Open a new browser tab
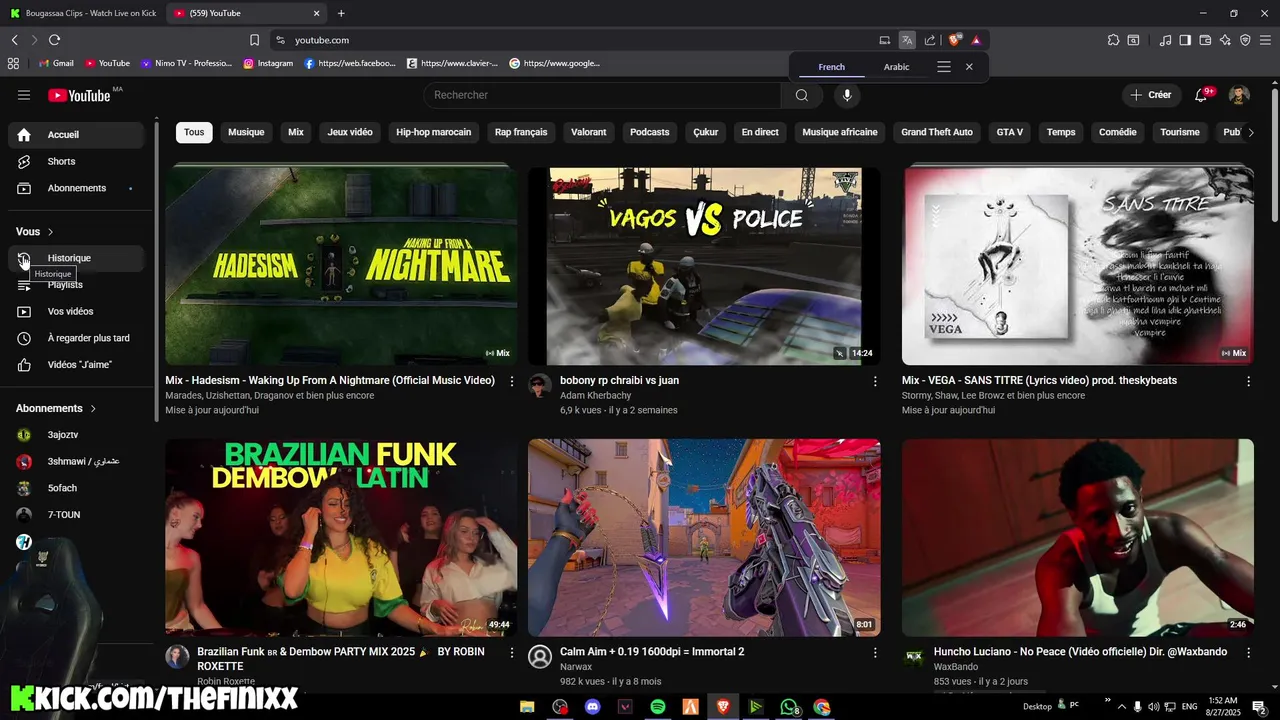The width and height of the screenshot is (1280, 720). tap(341, 13)
